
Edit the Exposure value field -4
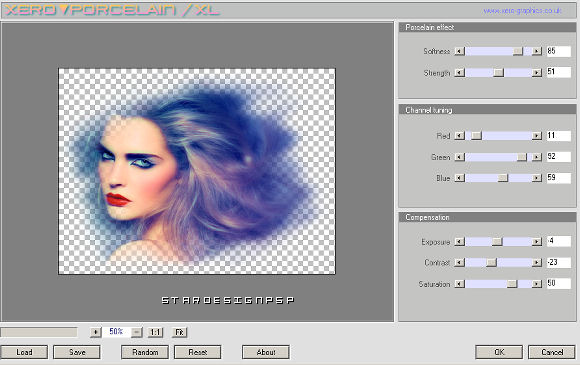(x=559, y=241)
